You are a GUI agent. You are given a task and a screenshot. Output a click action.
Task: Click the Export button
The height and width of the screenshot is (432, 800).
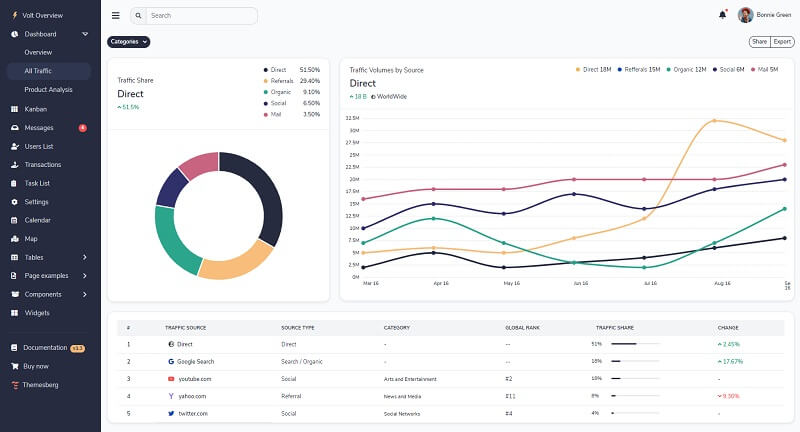tap(782, 42)
